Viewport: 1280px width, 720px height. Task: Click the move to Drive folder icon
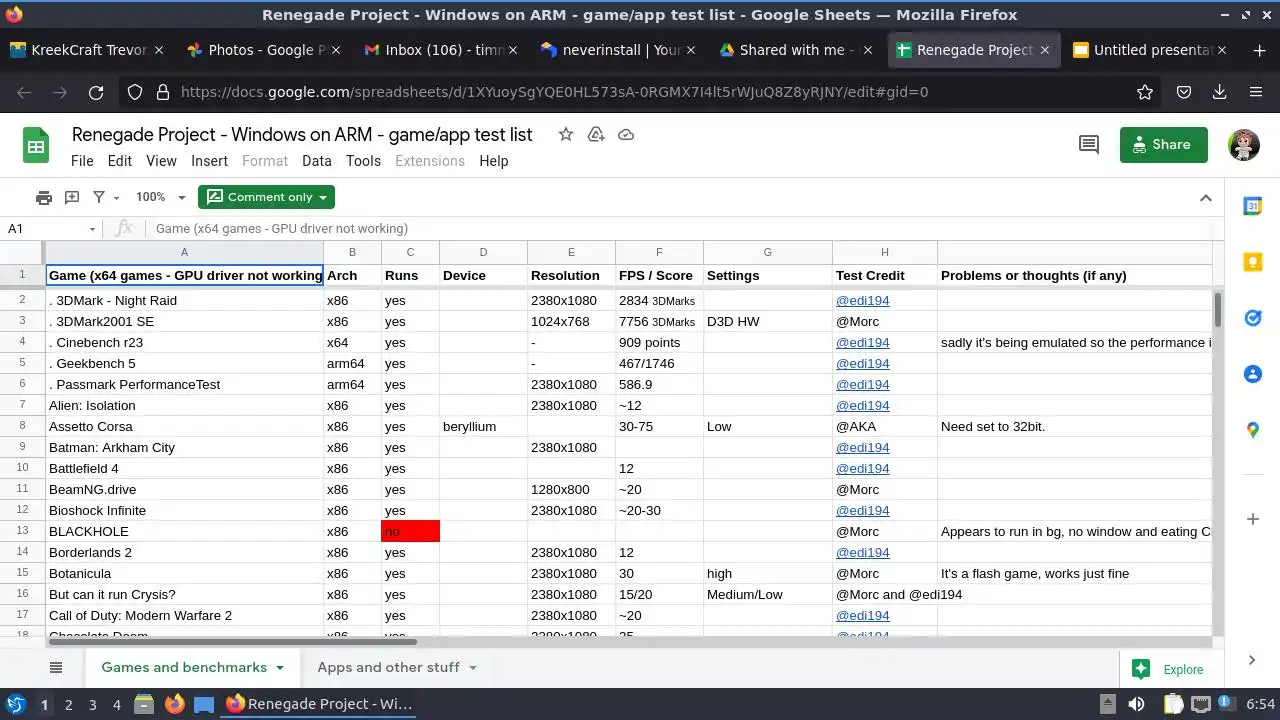coord(596,135)
